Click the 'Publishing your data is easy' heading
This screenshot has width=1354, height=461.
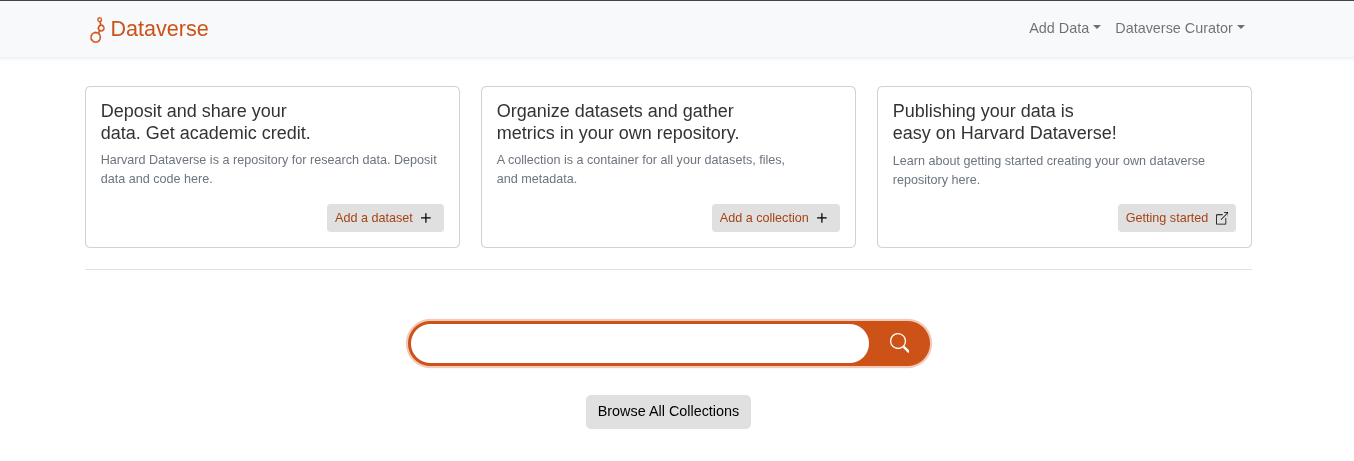(1004, 122)
